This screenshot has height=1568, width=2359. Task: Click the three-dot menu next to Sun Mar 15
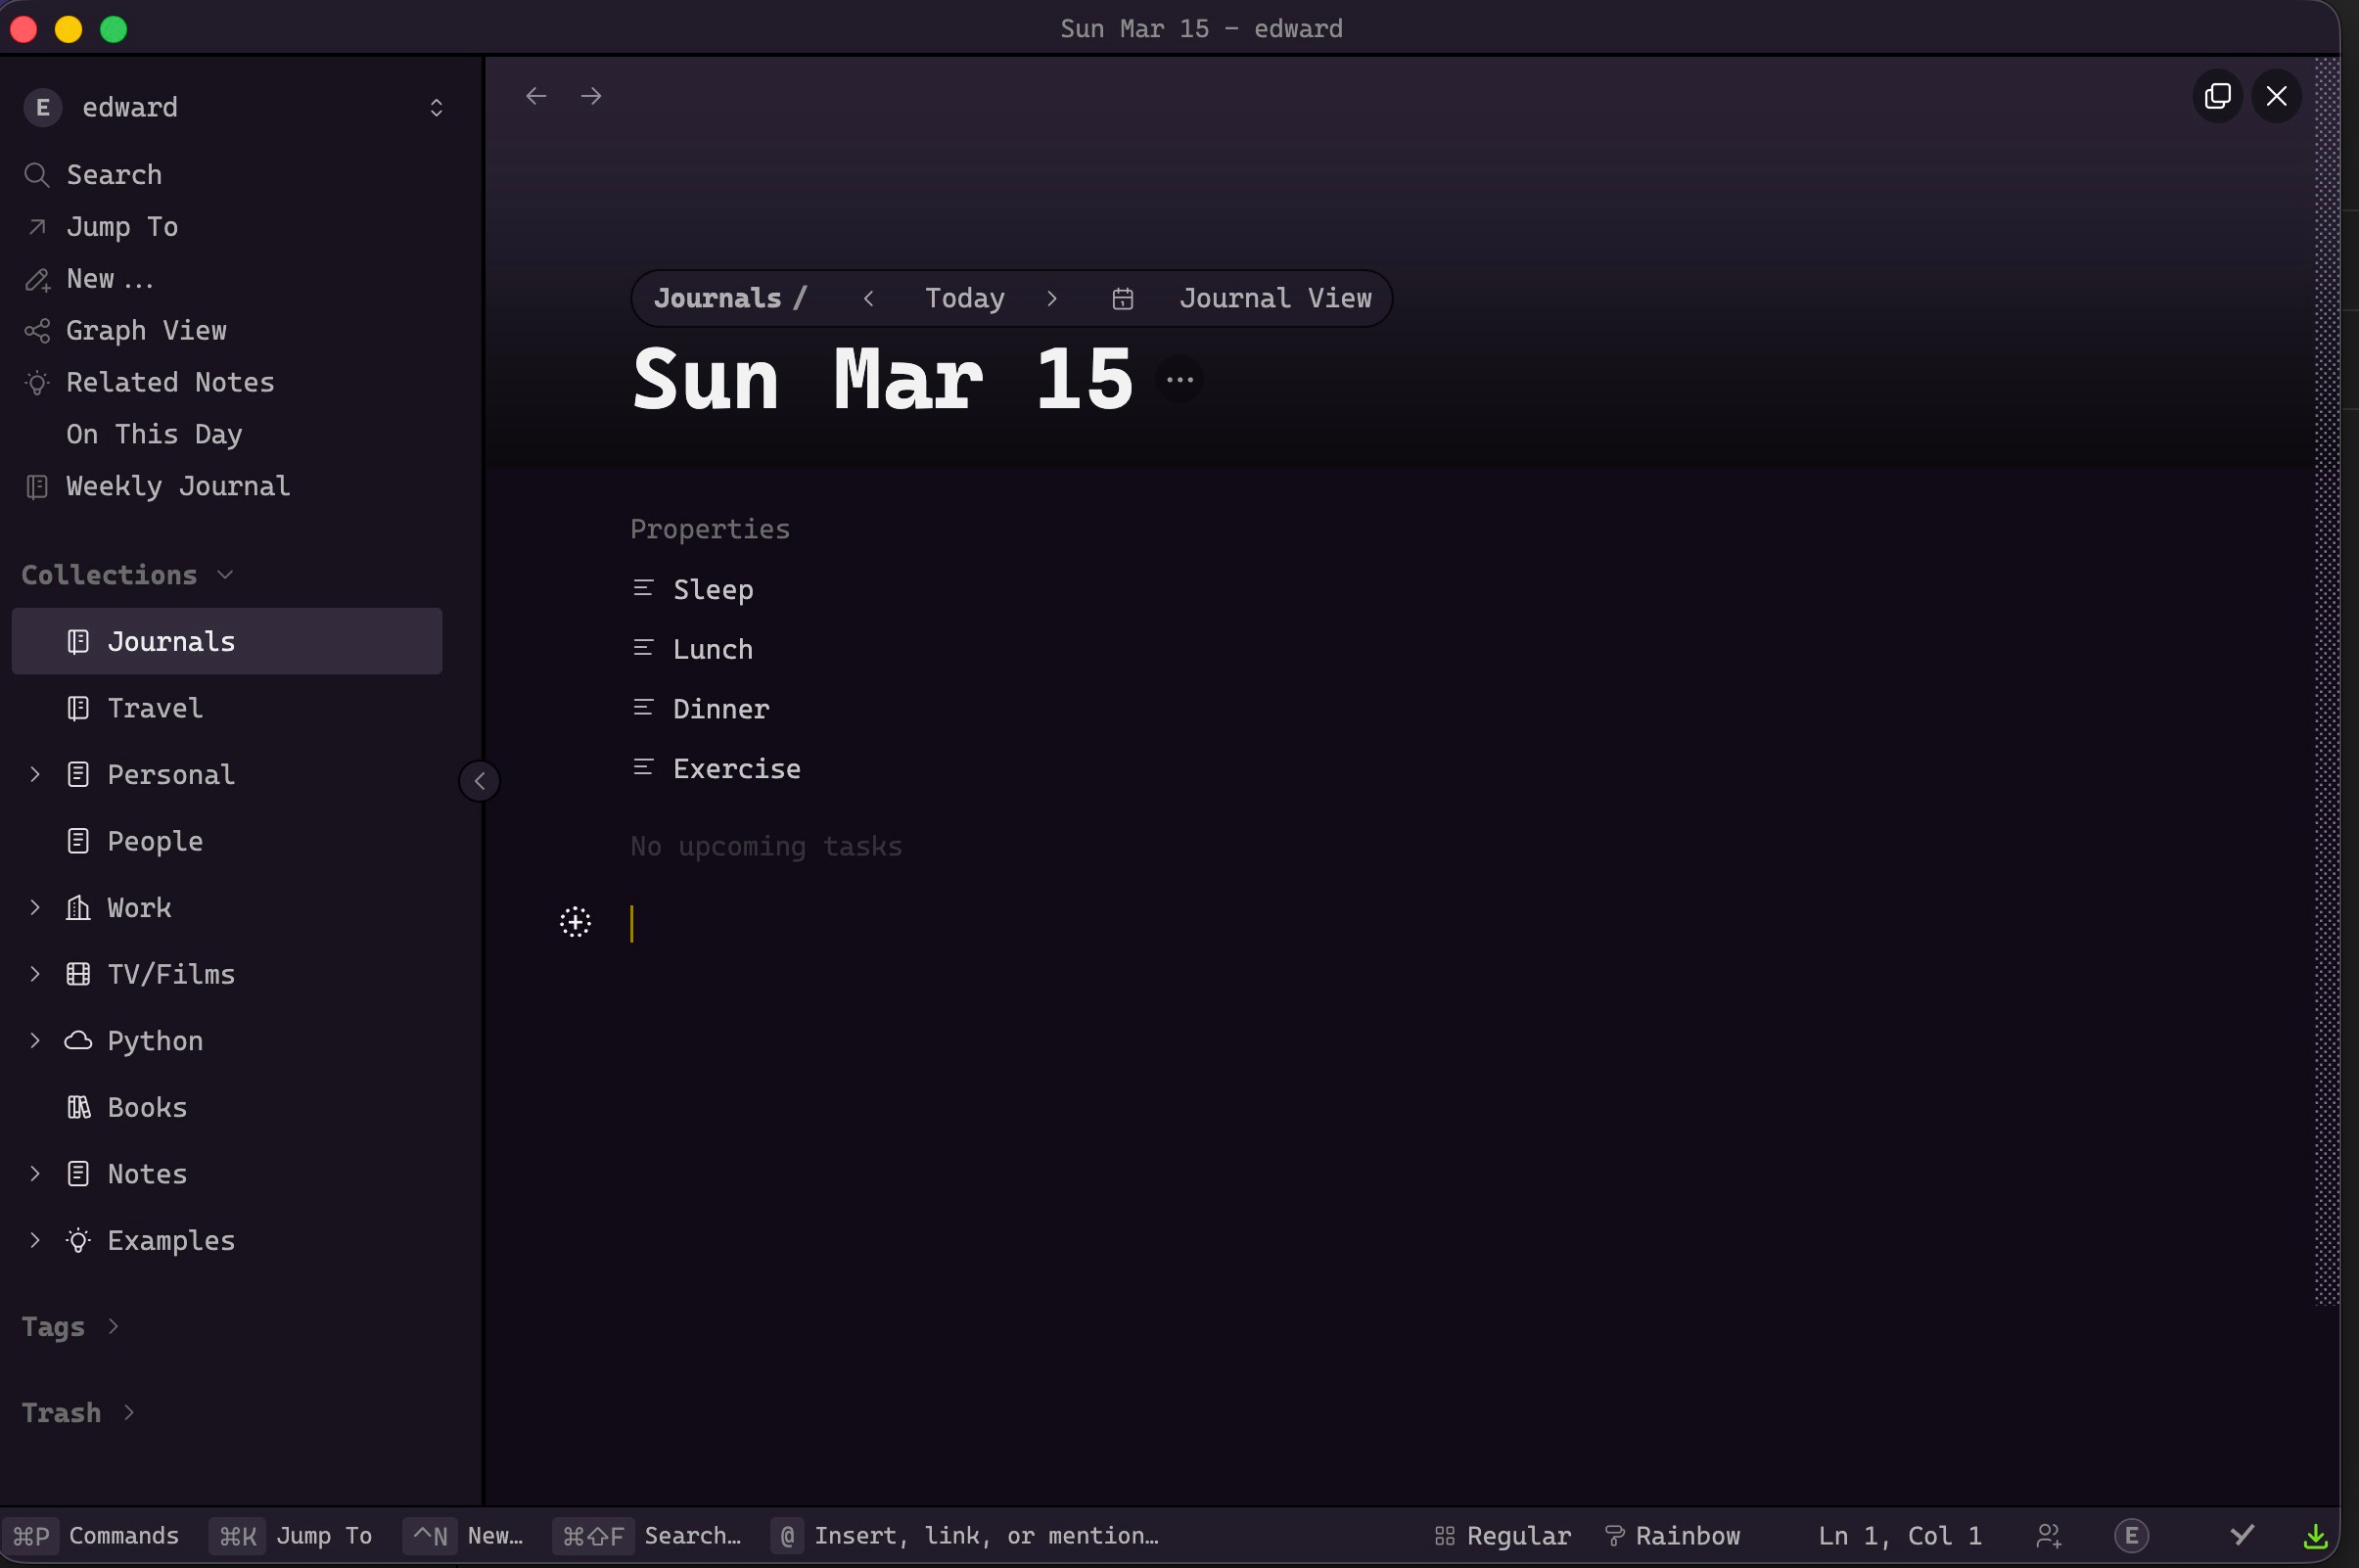(x=1179, y=380)
